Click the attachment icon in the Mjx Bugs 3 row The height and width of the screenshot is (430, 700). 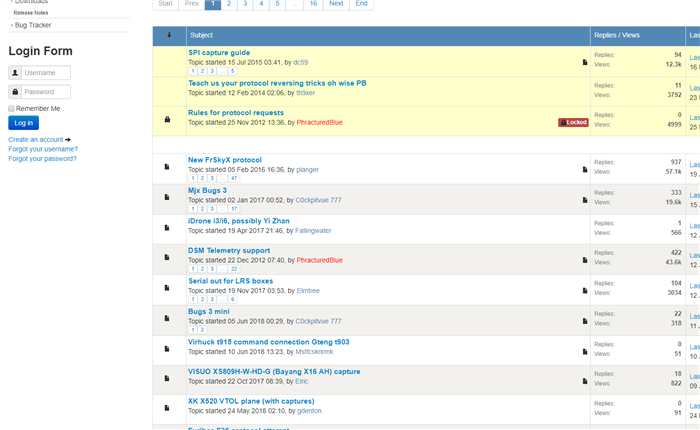585,200
